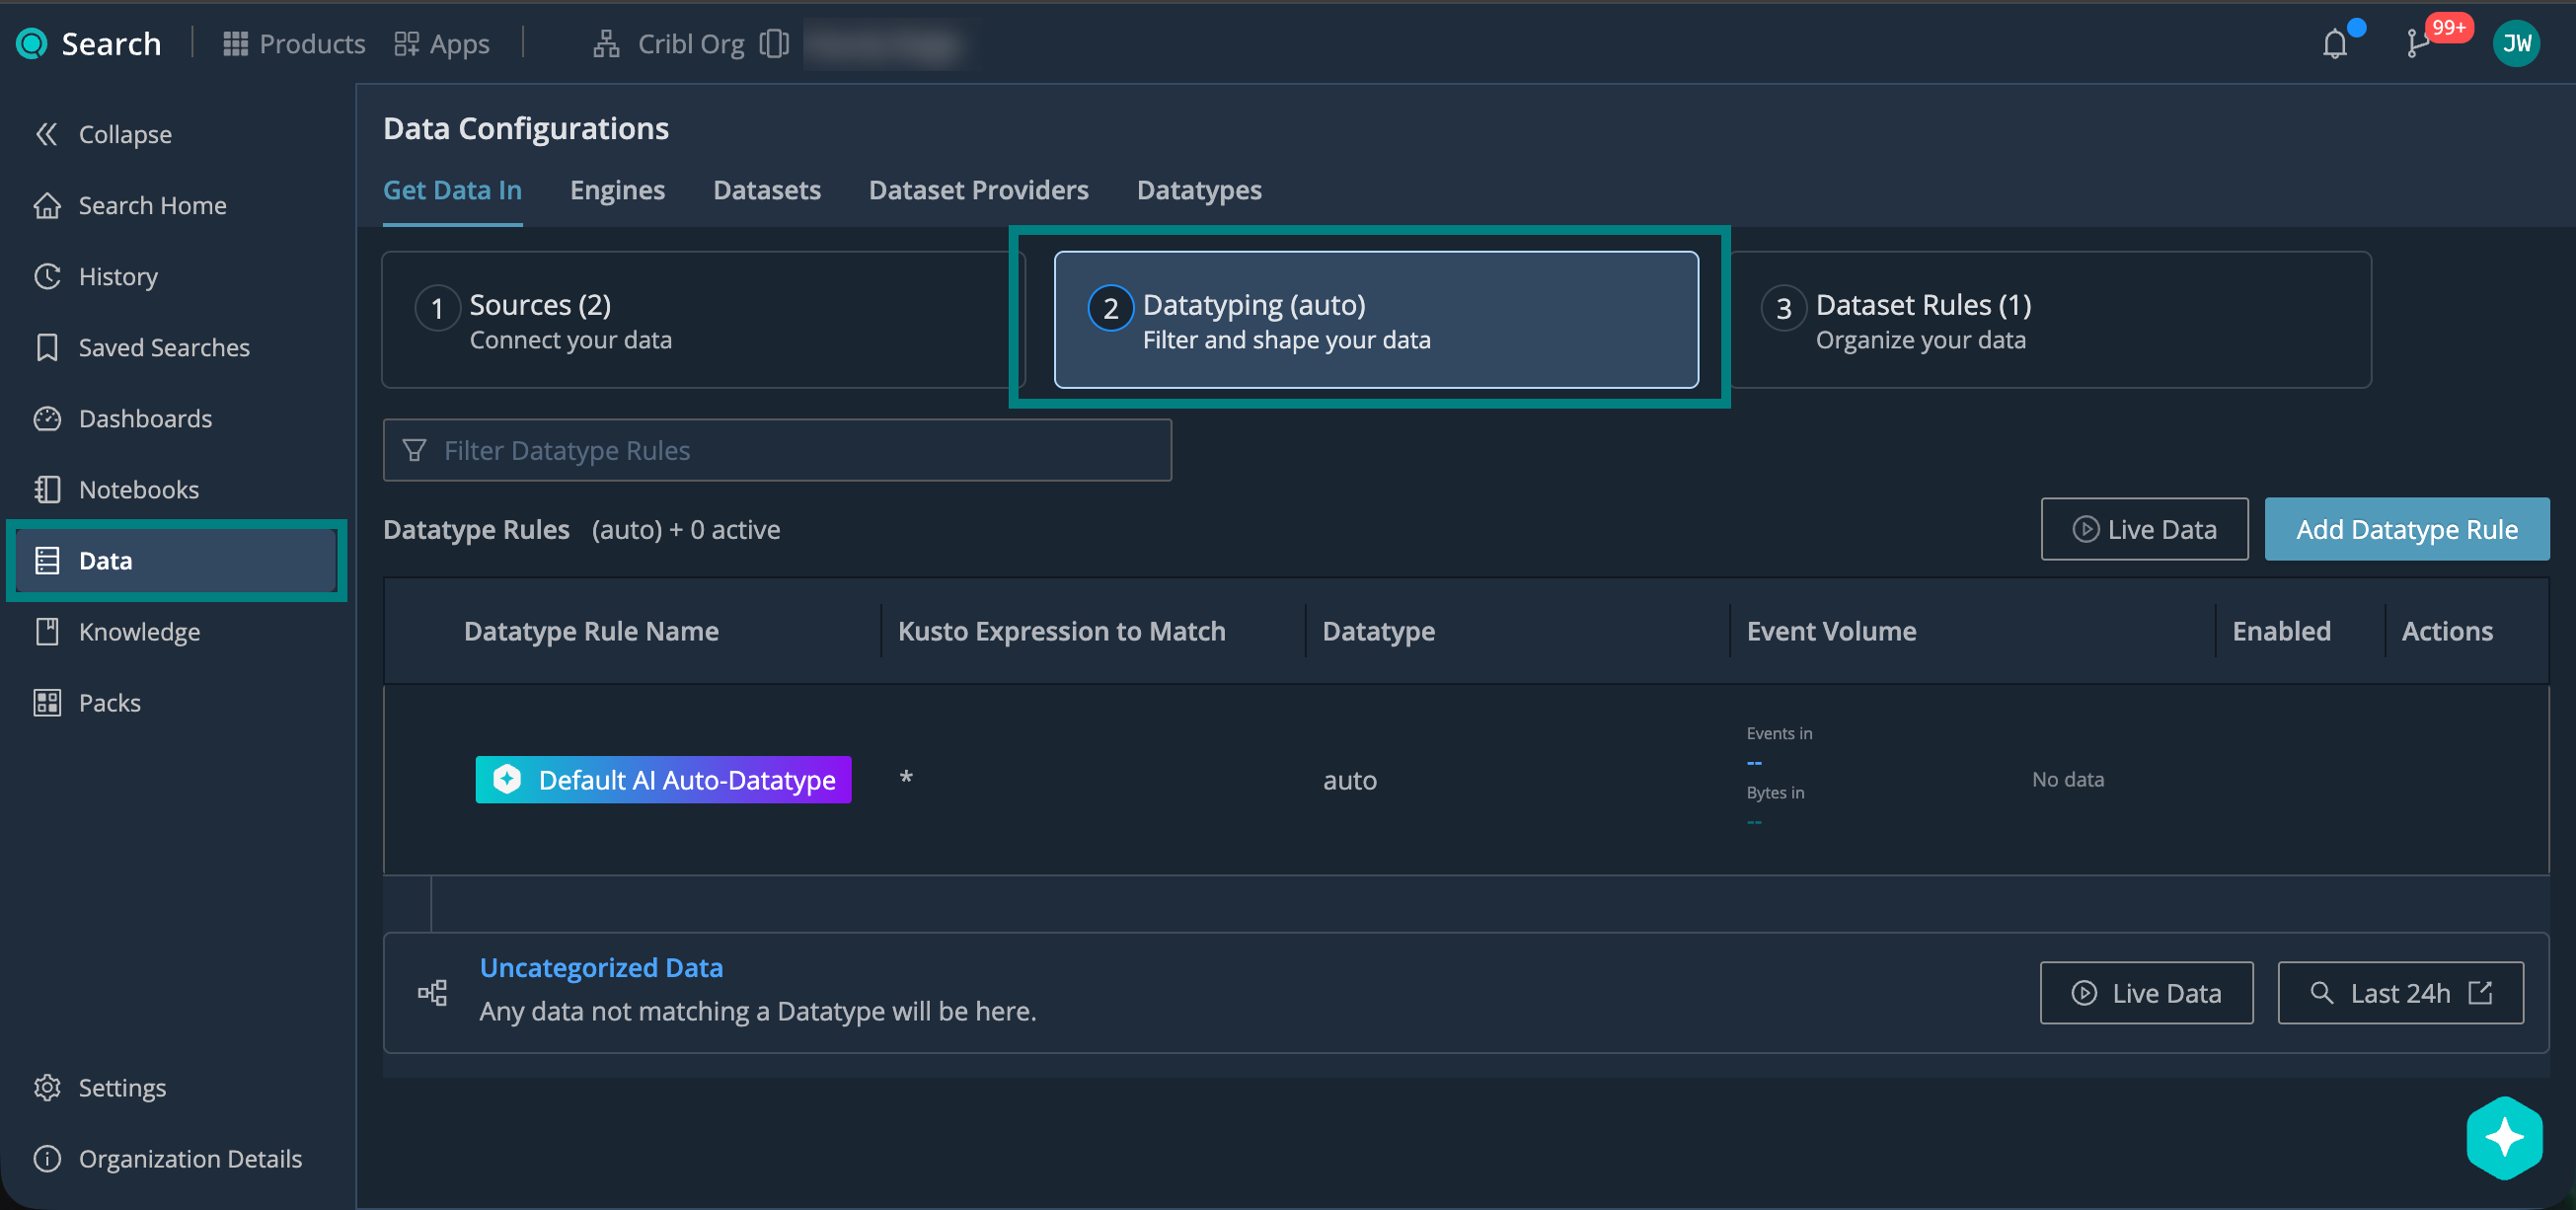The height and width of the screenshot is (1210, 2576).
Task: Open Settings from the sidebar
Action: (x=100, y=1087)
